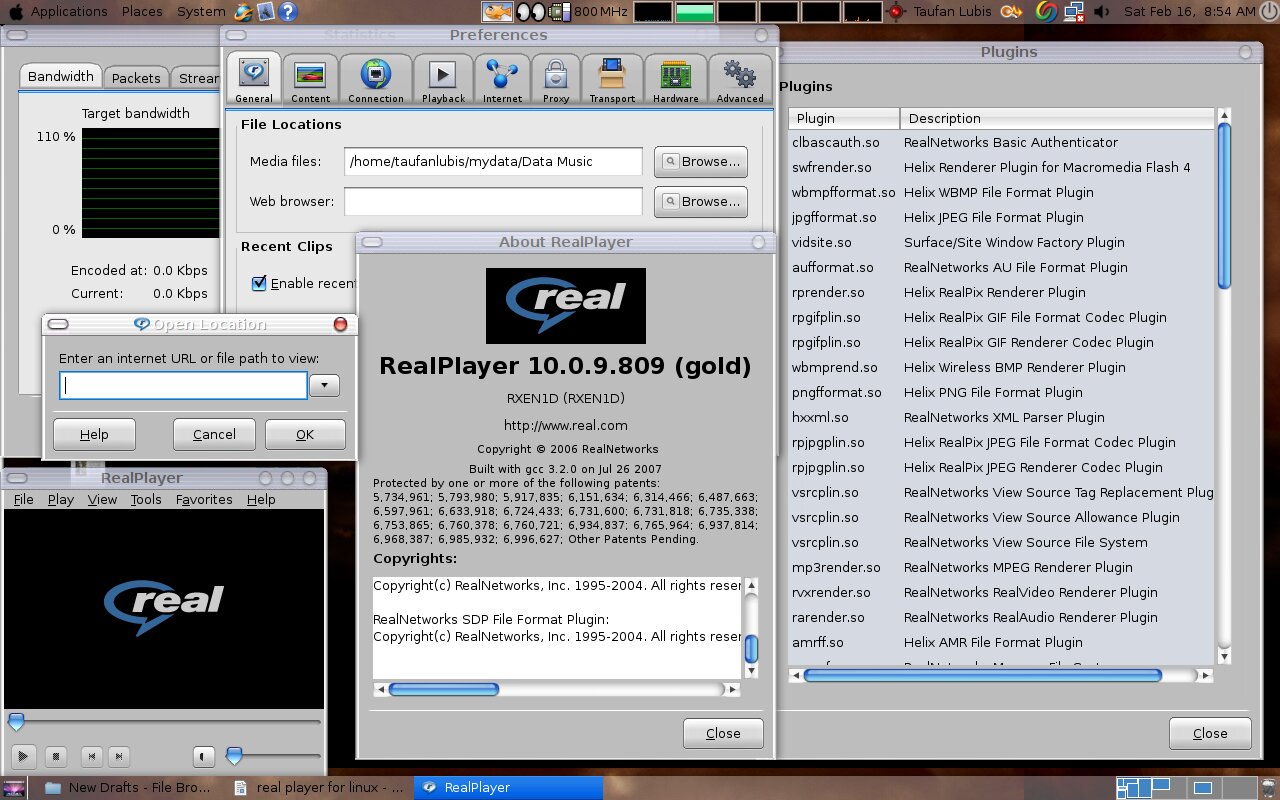The height and width of the screenshot is (800, 1280).
Task: Switch to the Packets tab
Action: click(x=136, y=77)
